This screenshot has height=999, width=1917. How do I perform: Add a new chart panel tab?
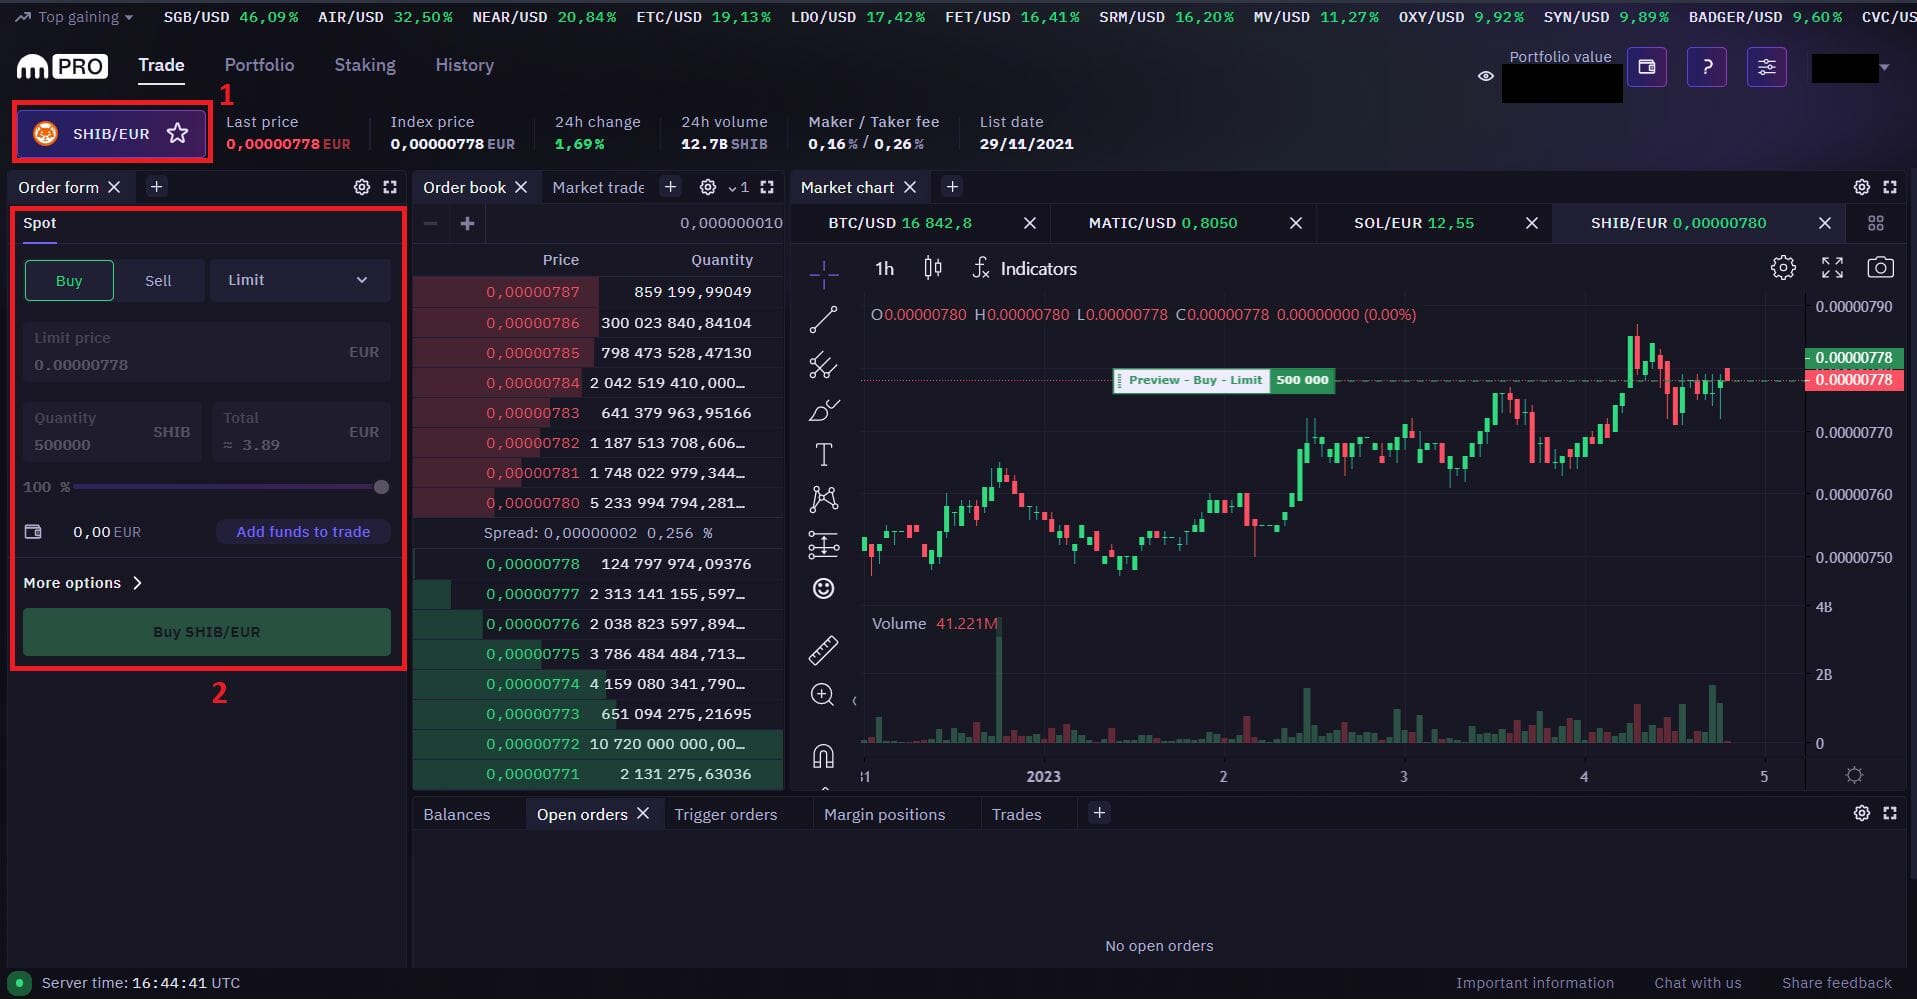click(x=952, y=187)
